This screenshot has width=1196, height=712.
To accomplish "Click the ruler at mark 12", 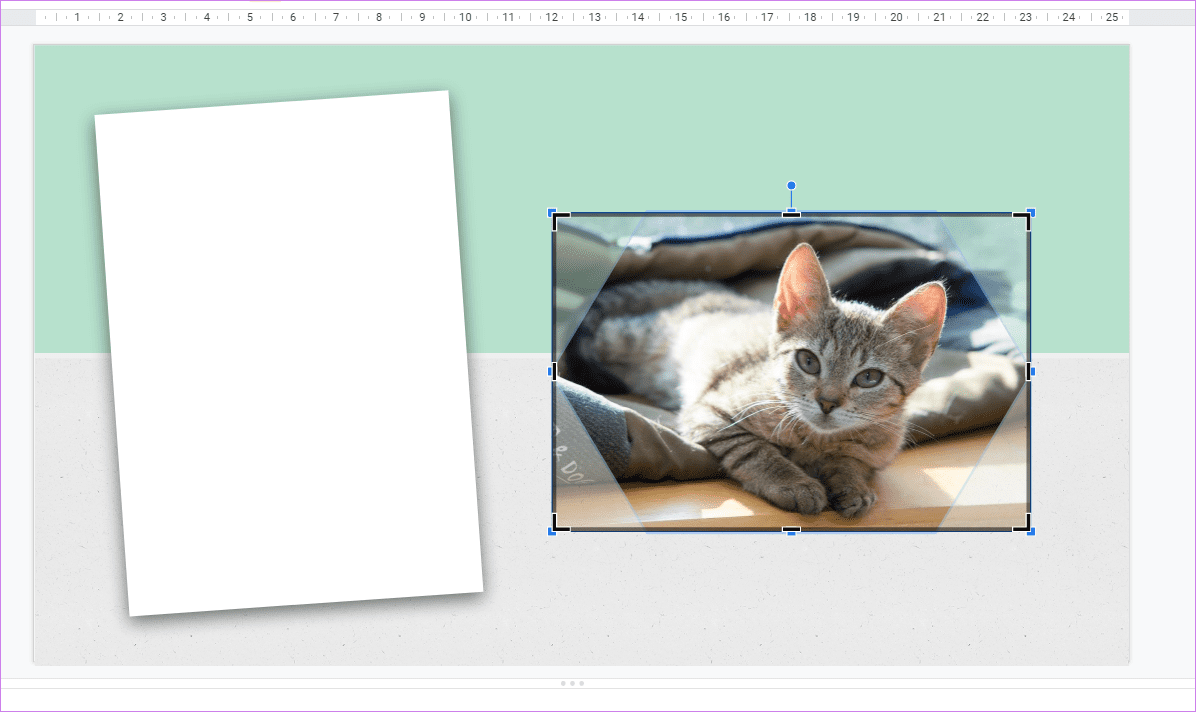I will 552,17.
